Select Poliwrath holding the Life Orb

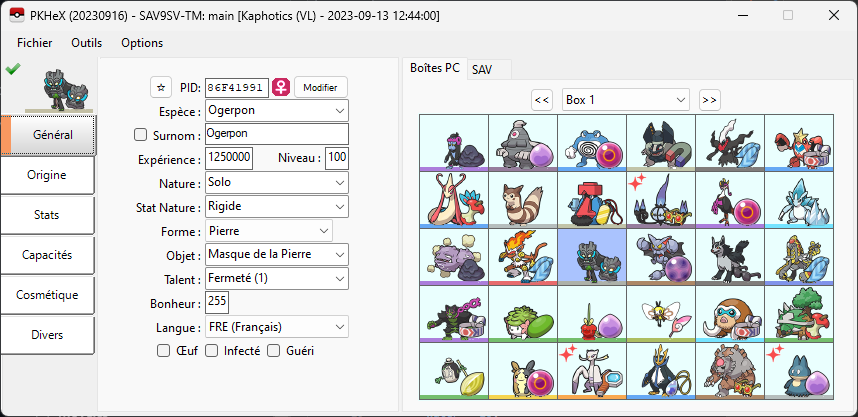pos(592,143)
